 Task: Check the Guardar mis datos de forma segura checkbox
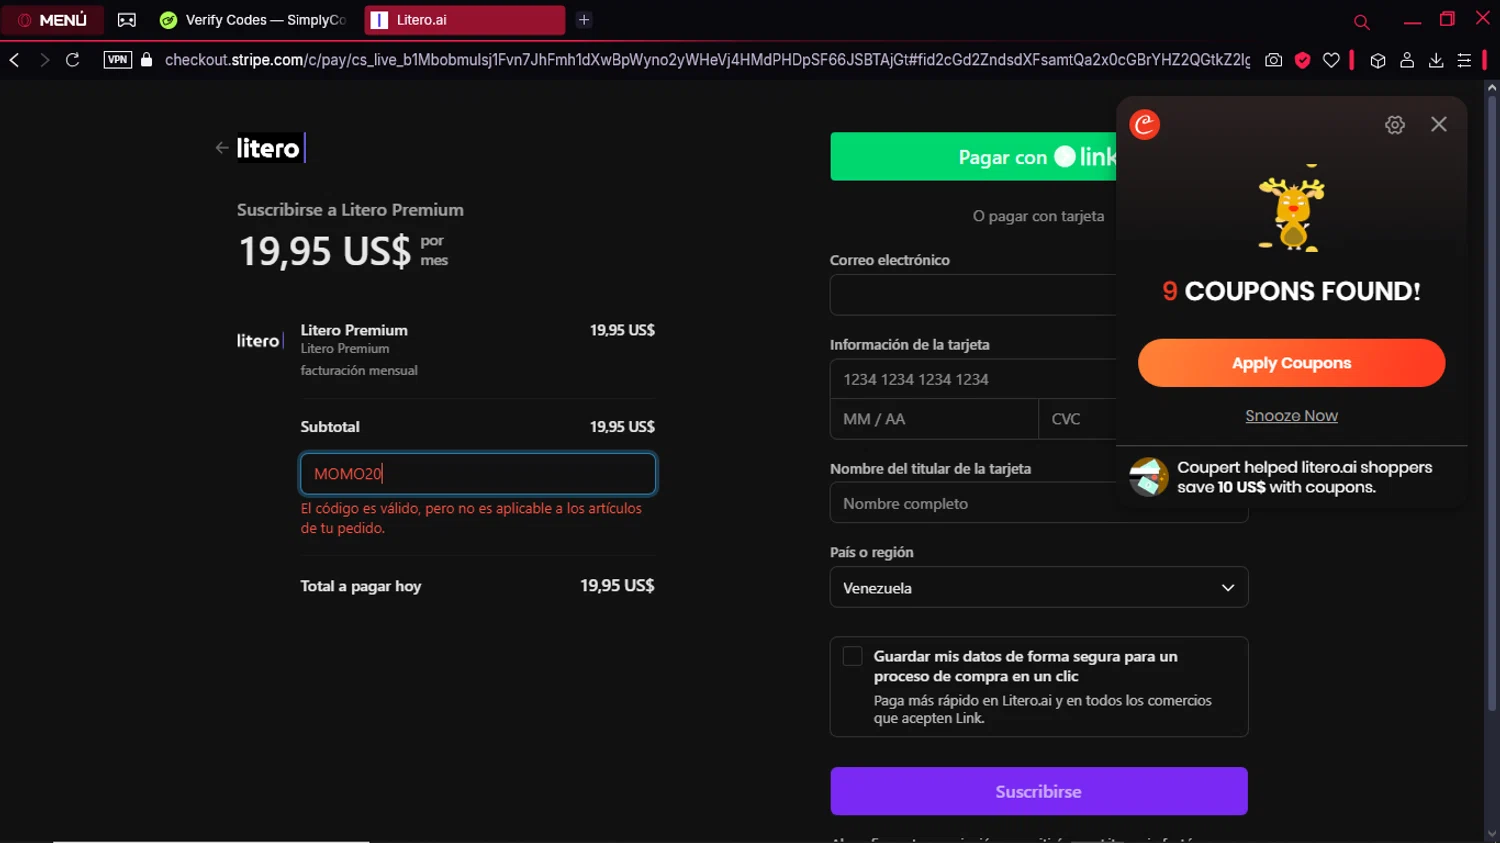852,656
